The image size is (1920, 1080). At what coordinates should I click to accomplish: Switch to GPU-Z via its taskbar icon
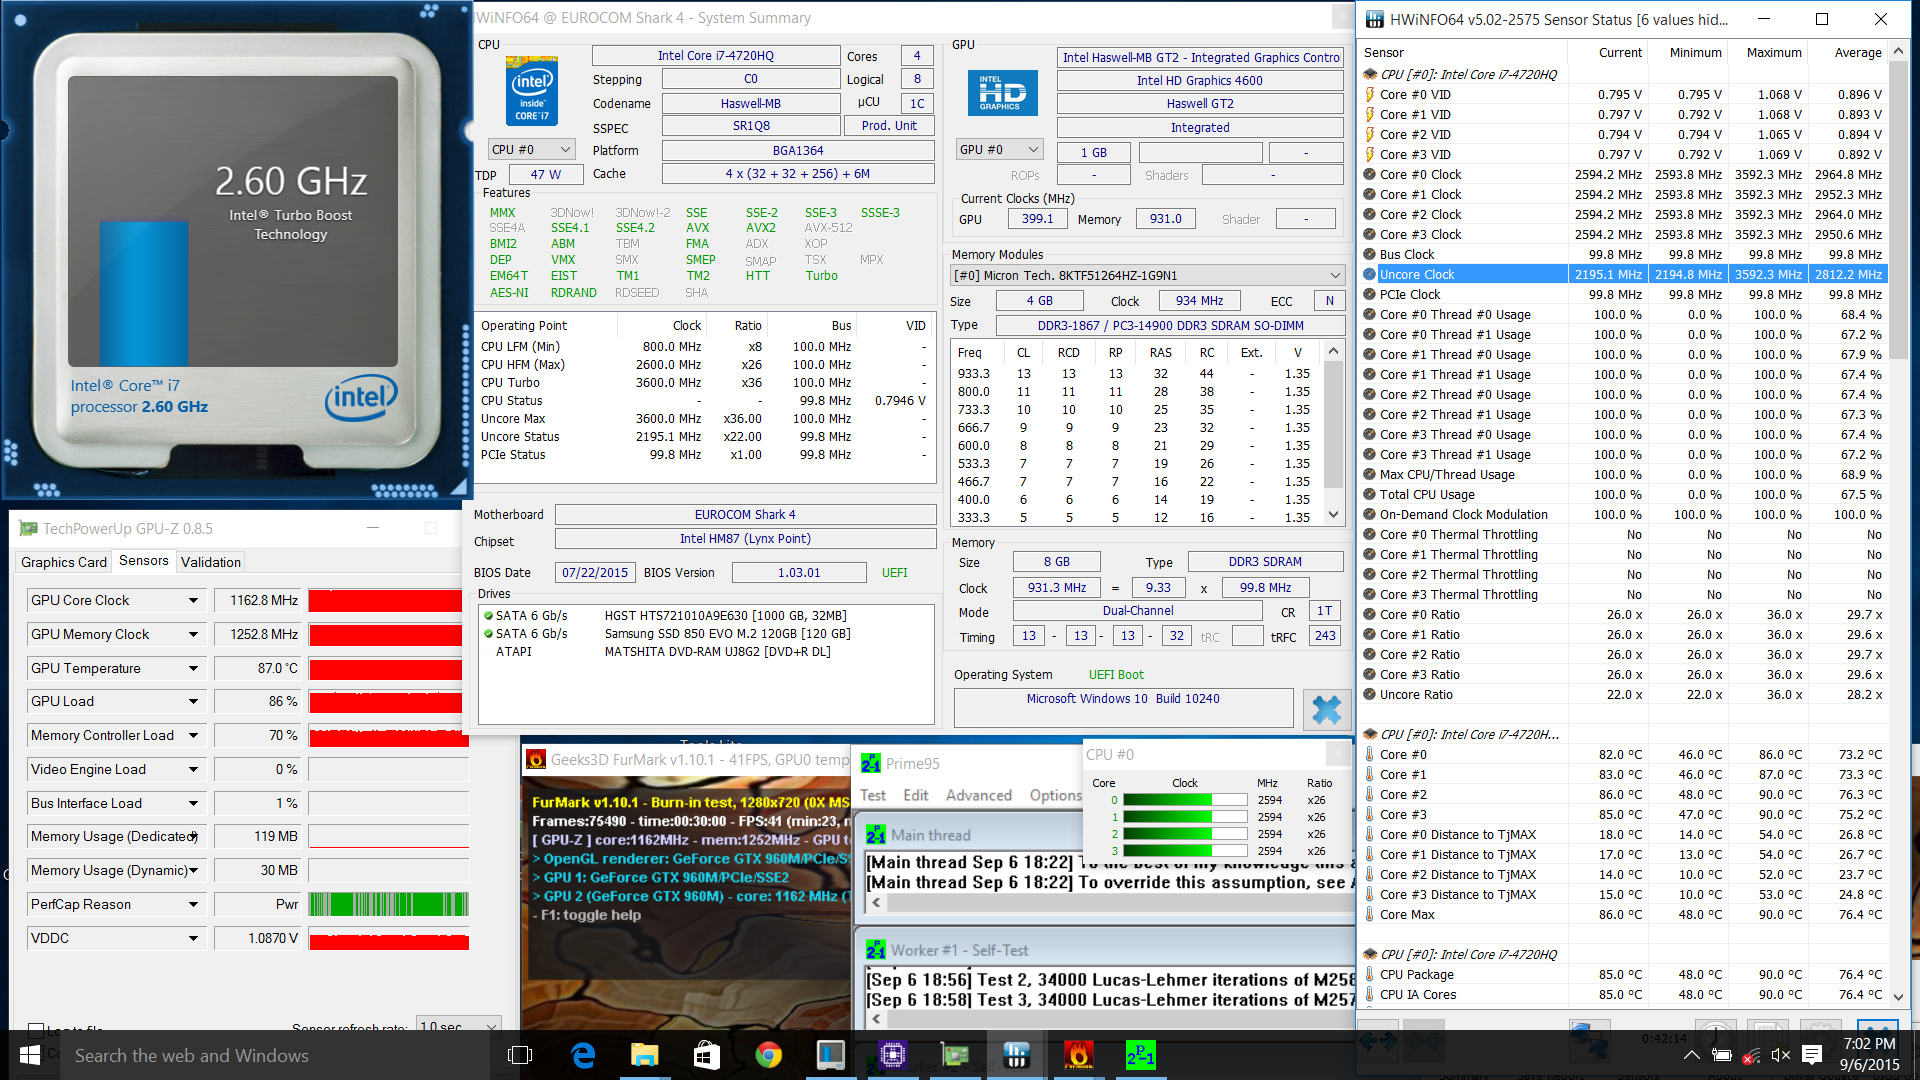[955, 1055]
